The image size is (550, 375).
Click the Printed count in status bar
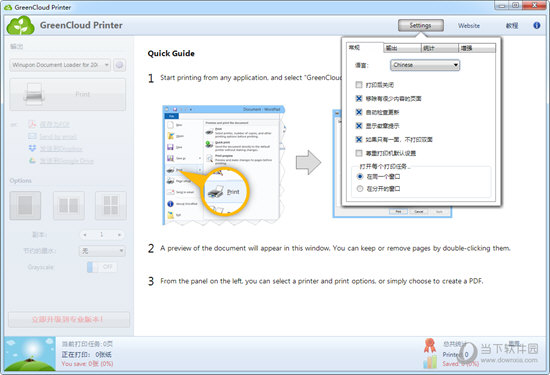(x=455, y=354)
